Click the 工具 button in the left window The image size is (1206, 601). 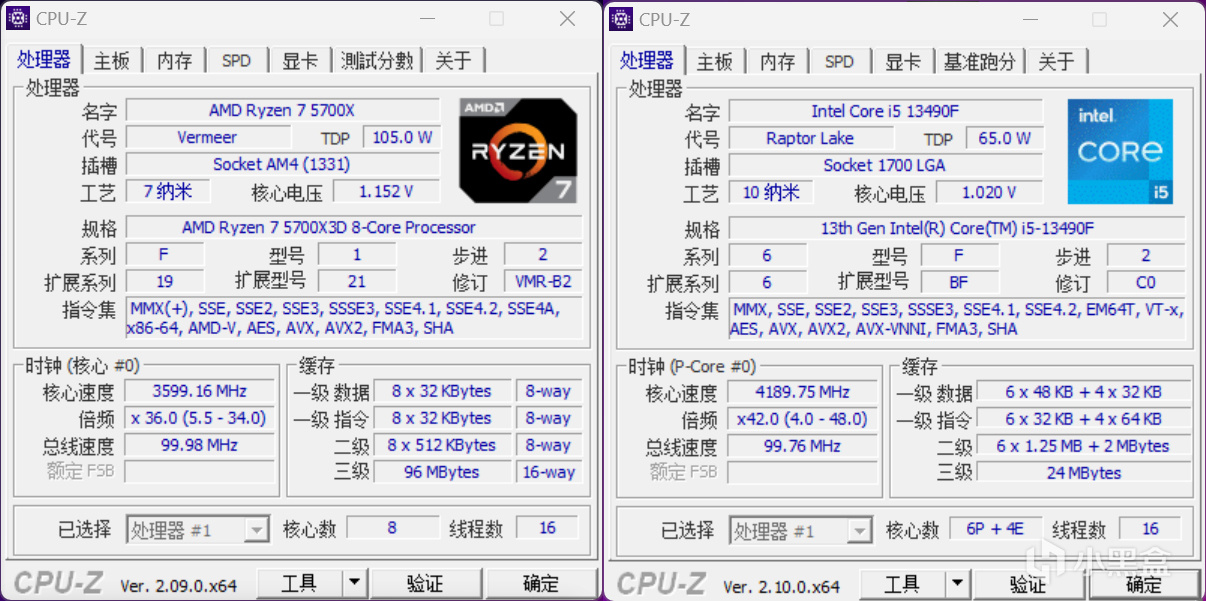pos(300,583)
